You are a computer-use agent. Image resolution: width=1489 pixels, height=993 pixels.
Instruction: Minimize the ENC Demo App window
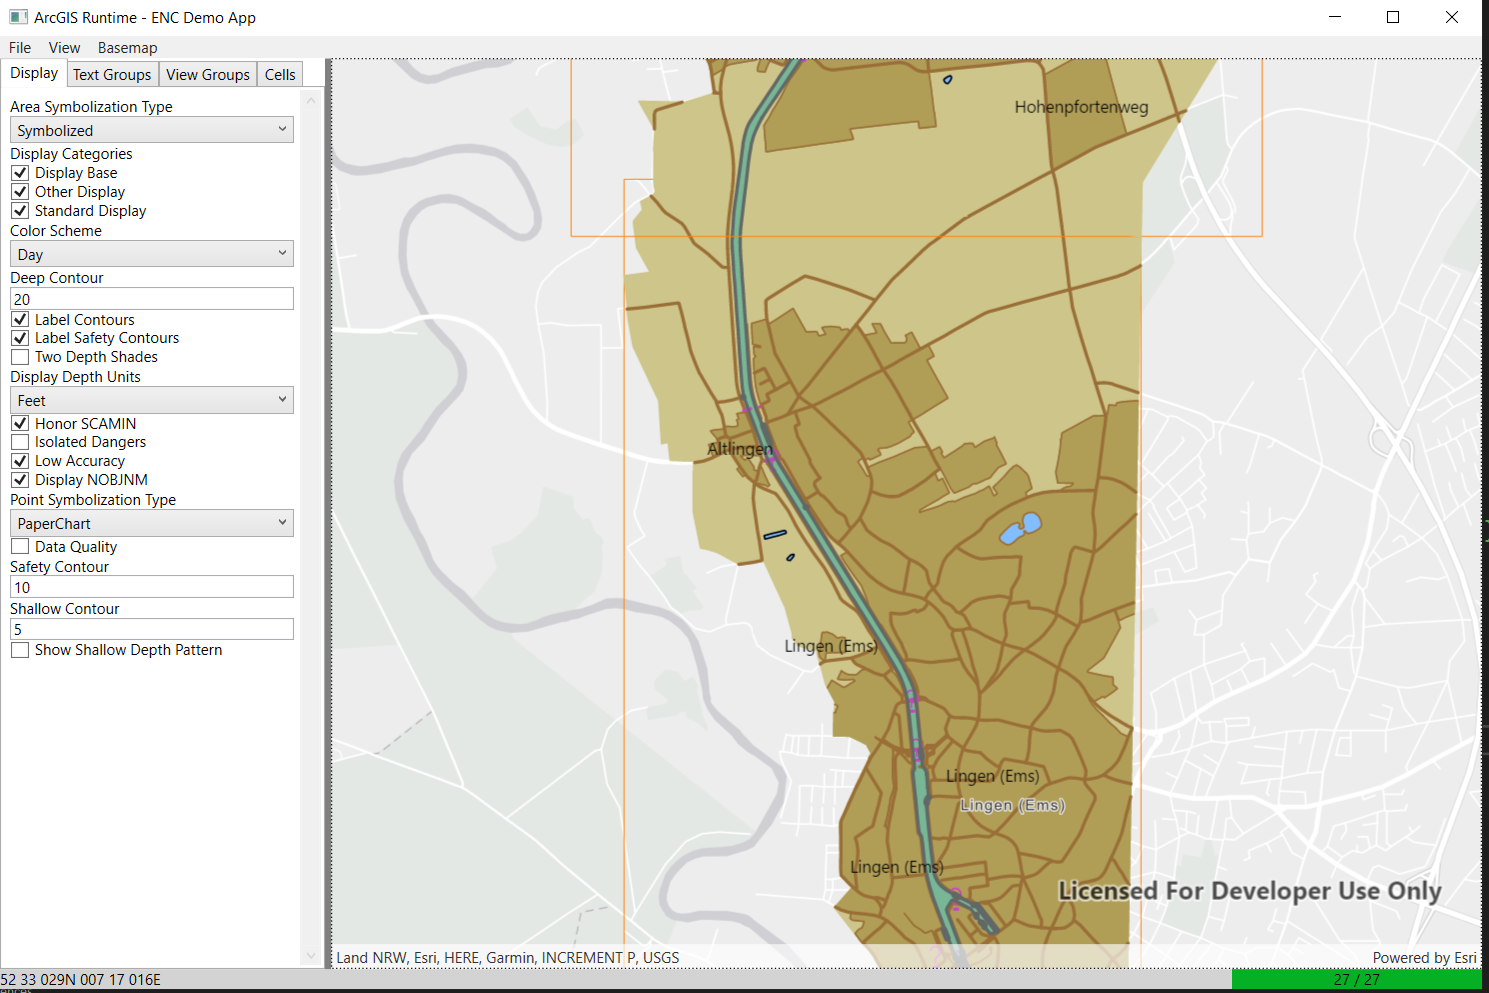(1335, 17)
